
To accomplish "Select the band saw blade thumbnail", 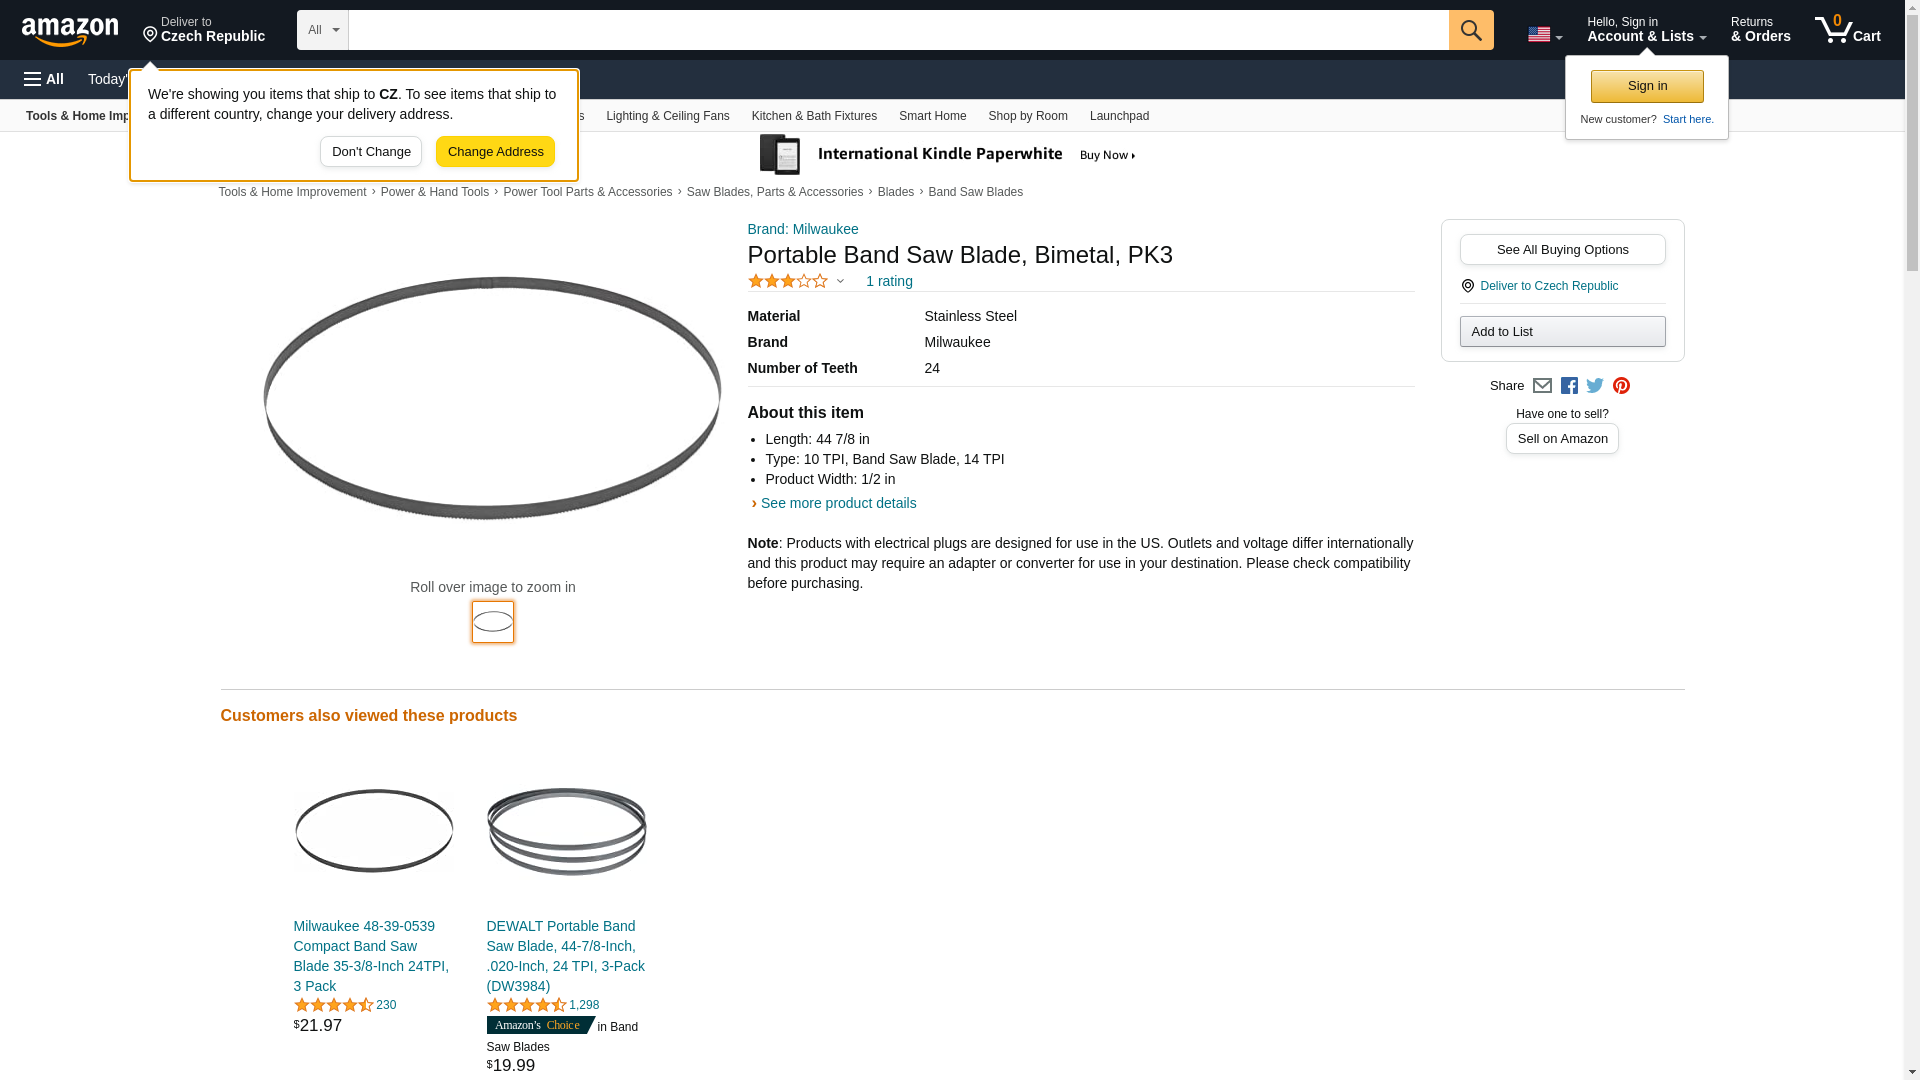I will [493, 622].
